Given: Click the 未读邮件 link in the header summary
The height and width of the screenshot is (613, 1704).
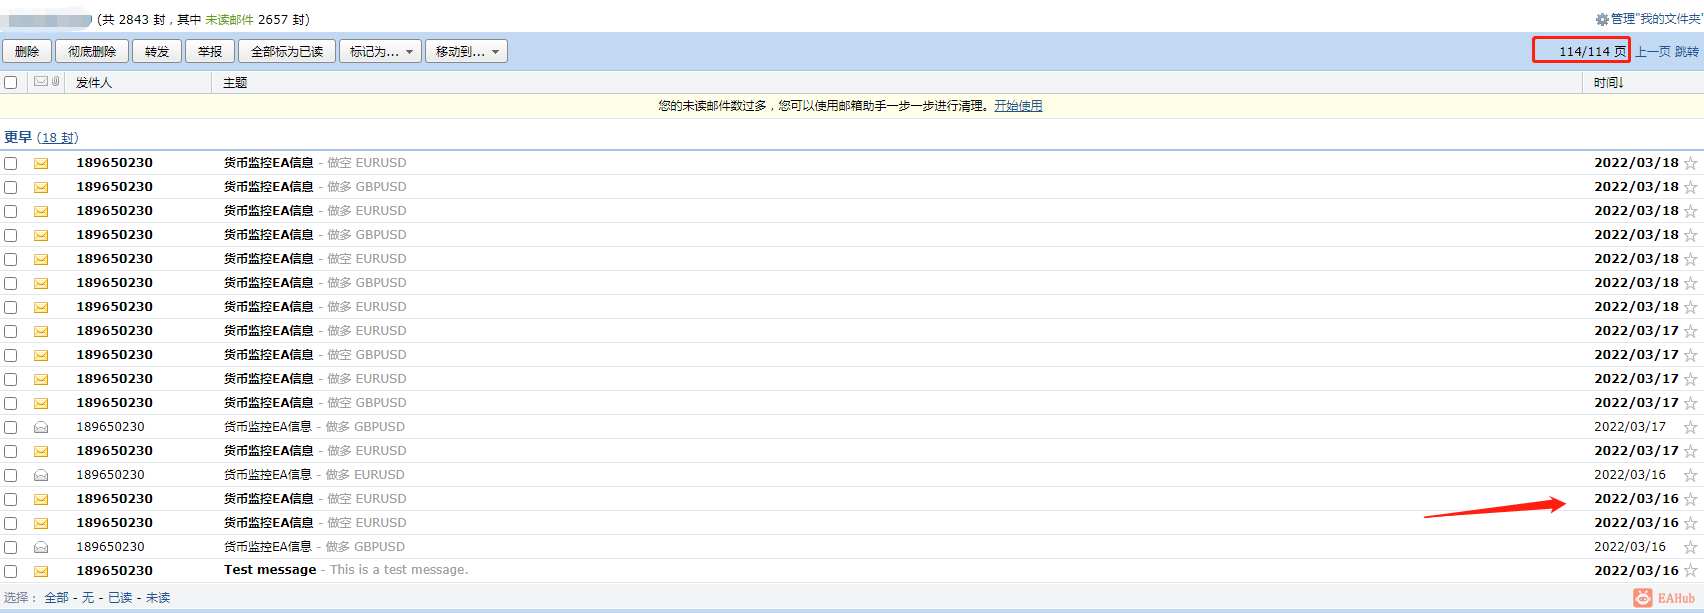Looking at the screenshot, I should 230,19.
